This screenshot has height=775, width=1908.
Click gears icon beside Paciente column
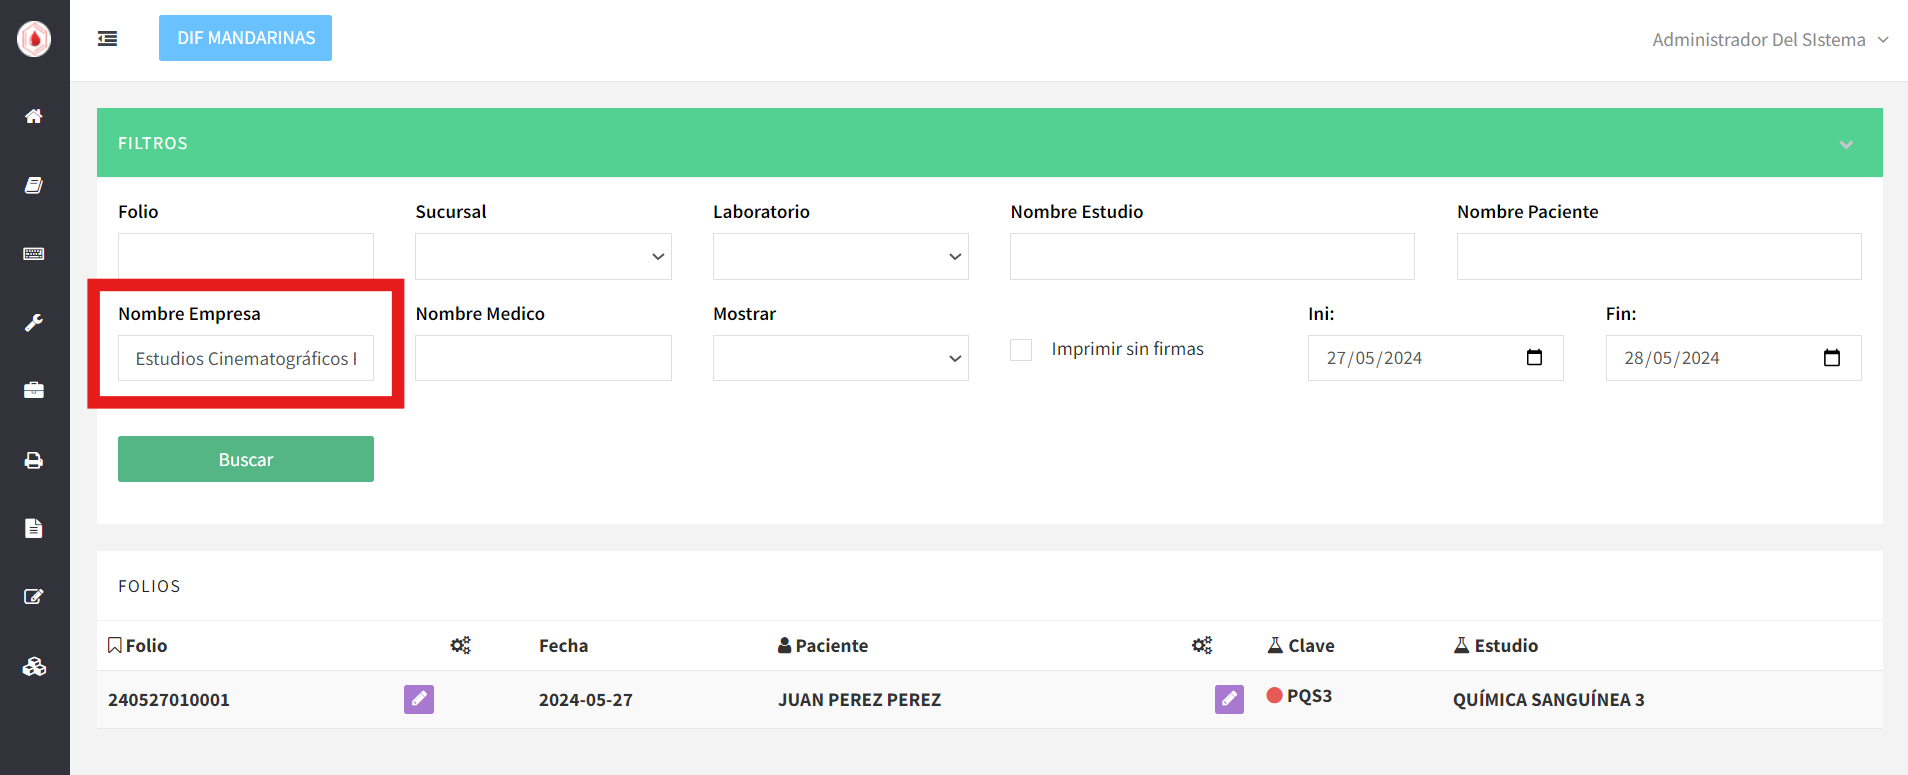pyautogui.click(x=1202, y=646)
